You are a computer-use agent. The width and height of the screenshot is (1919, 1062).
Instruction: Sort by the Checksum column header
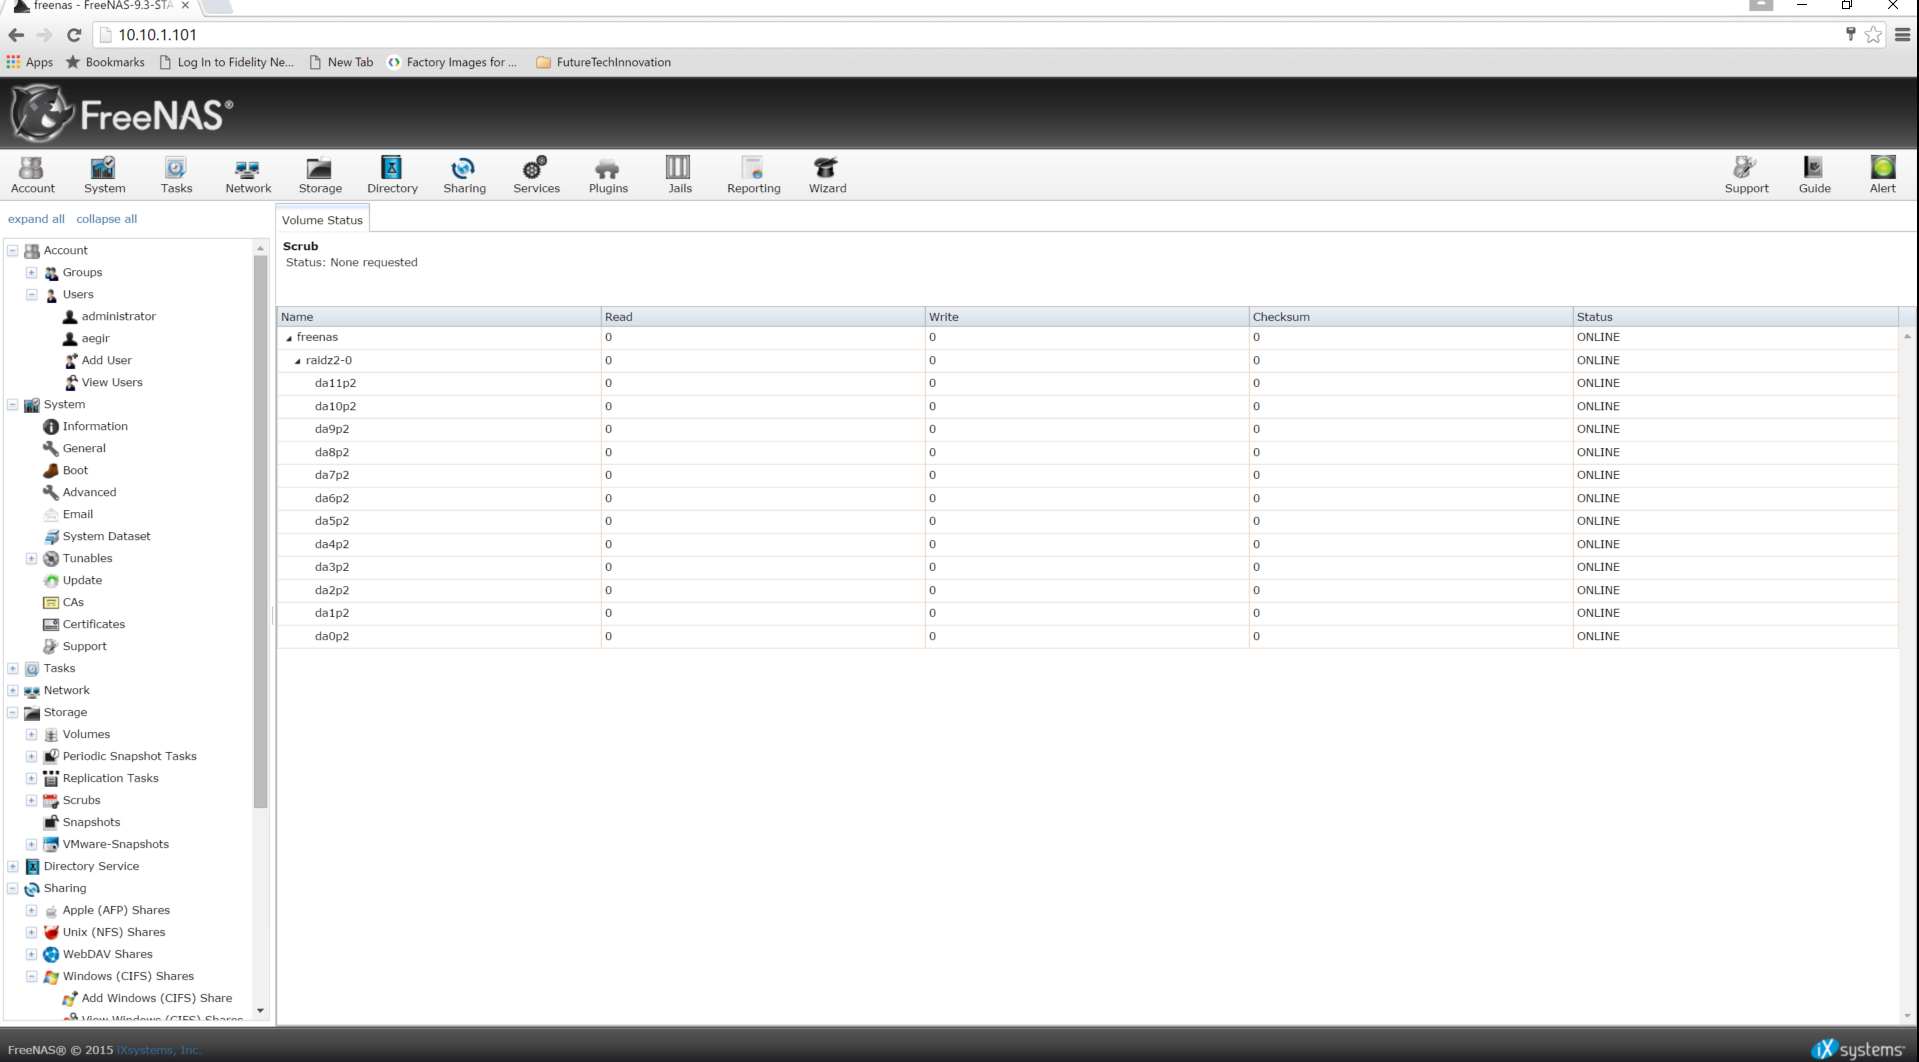point(1410,317)
